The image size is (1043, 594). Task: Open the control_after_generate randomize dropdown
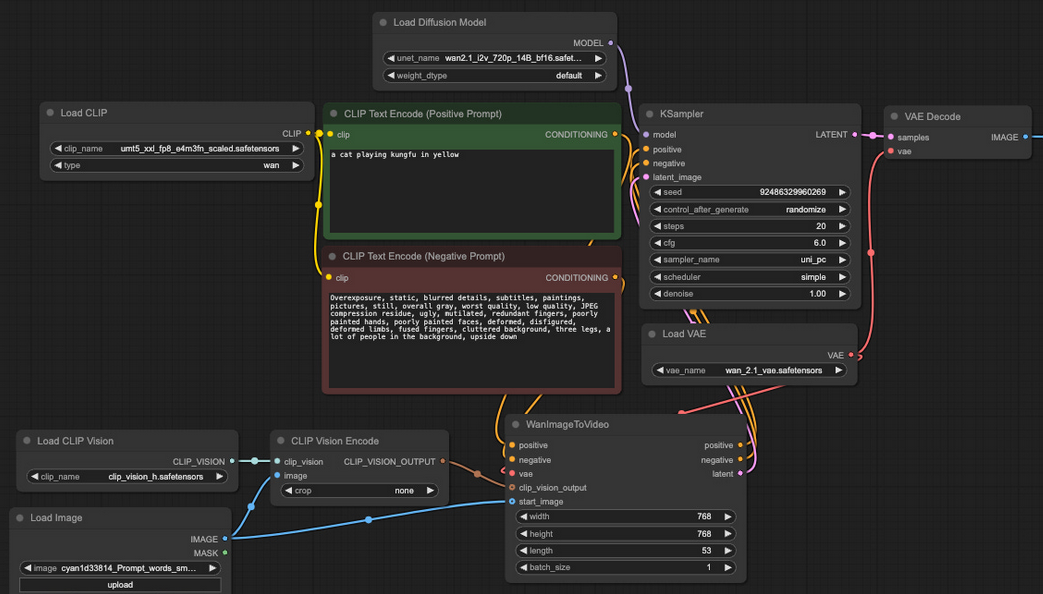[x=750, y=210]
